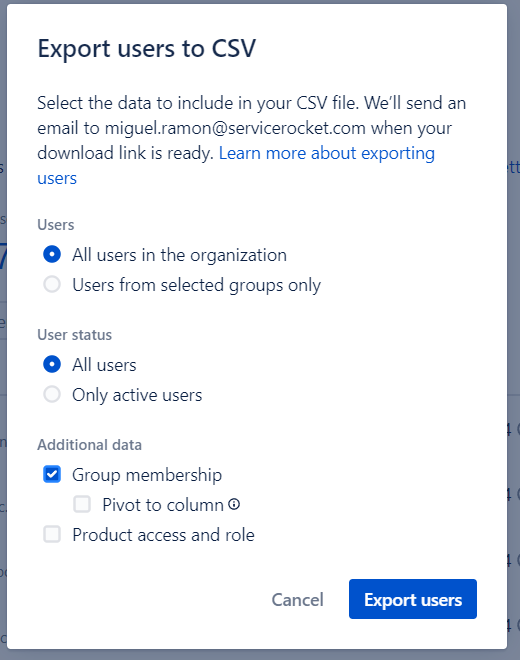Viewport: 520px width, 660px height.
Task: Click the Pivot to column label text
Action: [163, 505]
